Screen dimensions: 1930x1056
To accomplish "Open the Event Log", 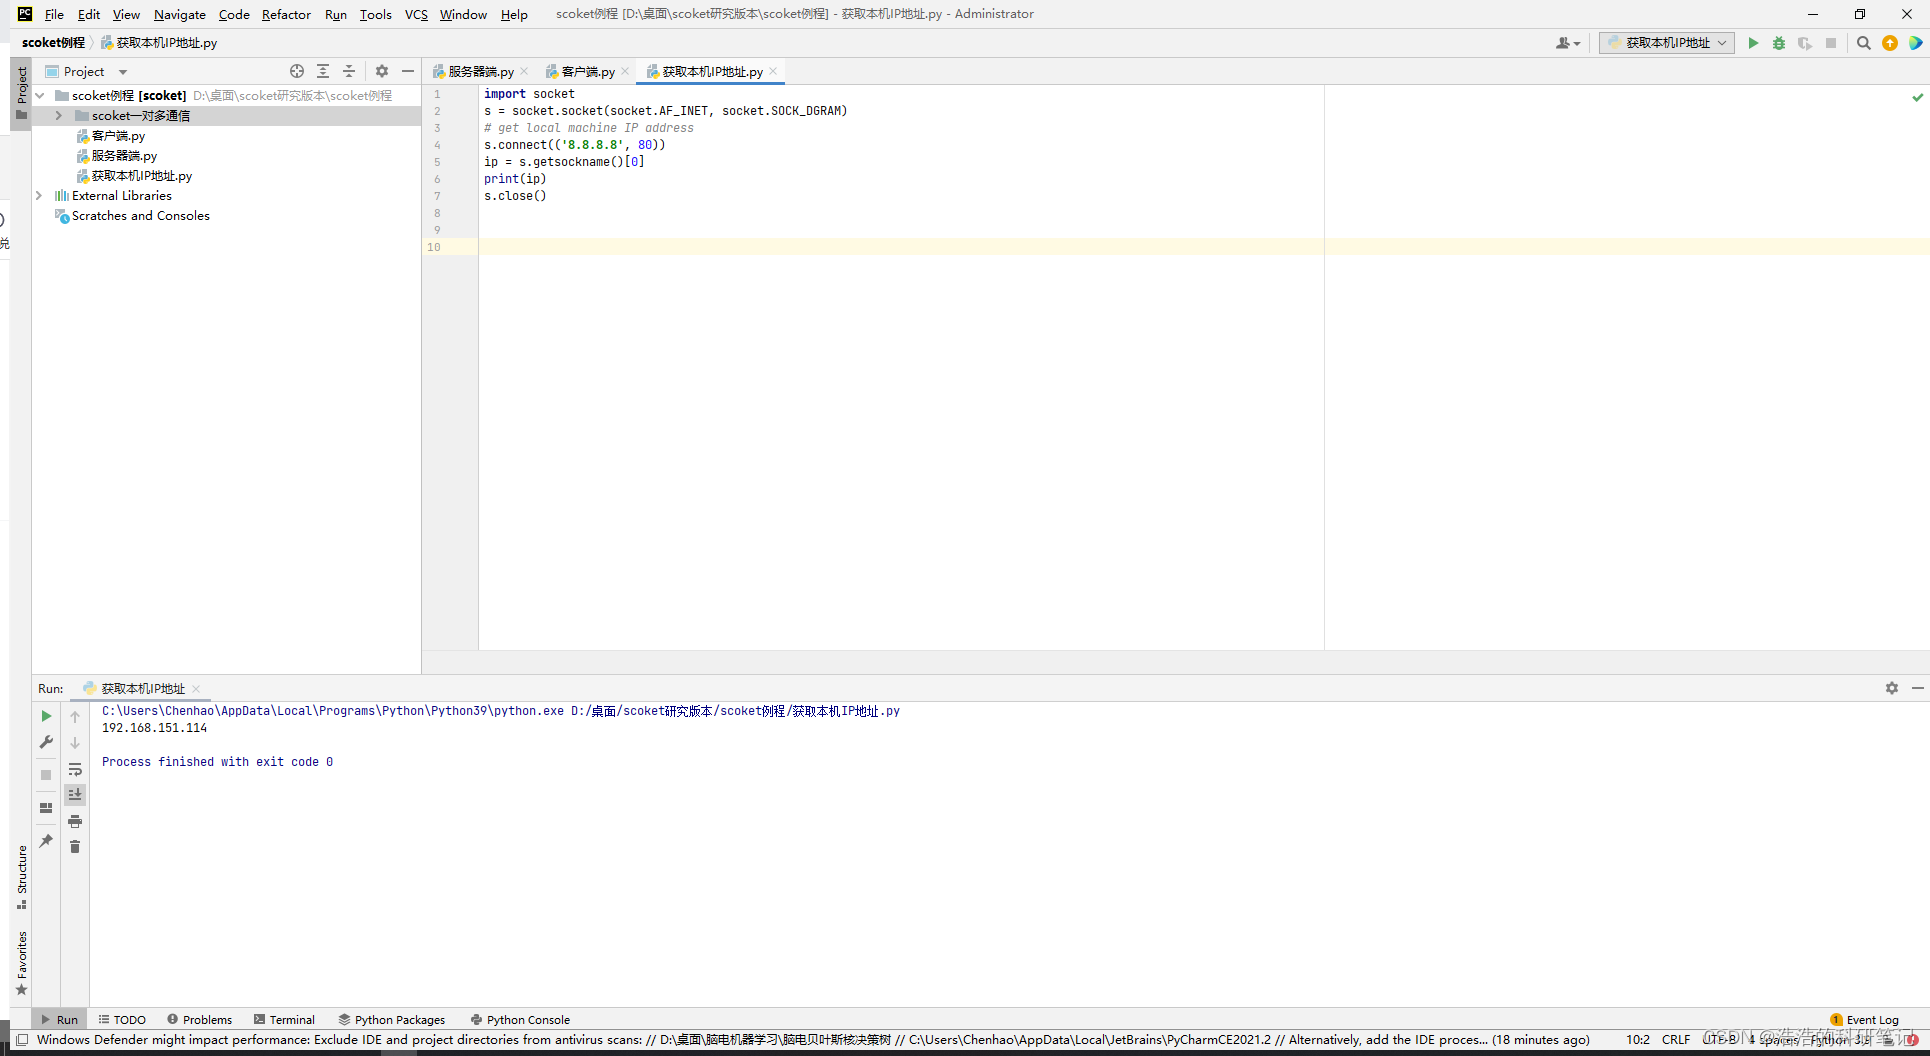I will 1865,1020.
